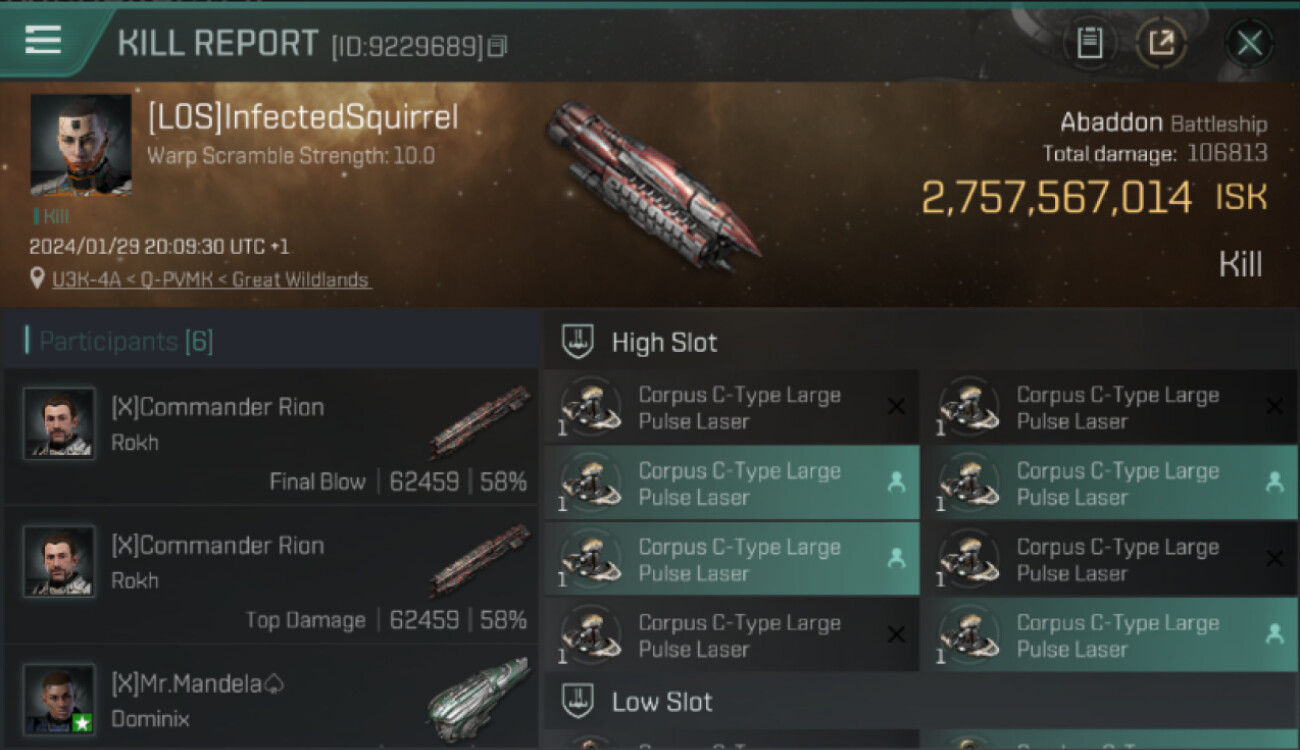Expand the Low Slot section header
The width and height of the screenshot is (1300, 750).
click(662, 701)
